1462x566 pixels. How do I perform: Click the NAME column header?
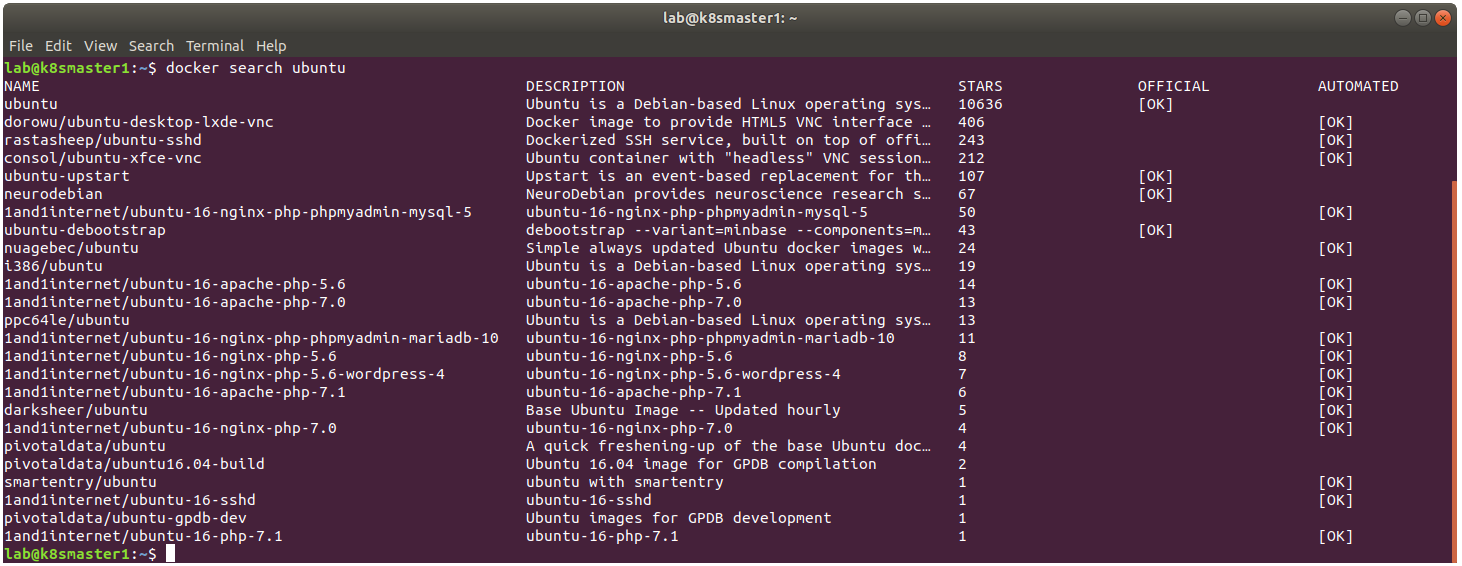[22, 86]
